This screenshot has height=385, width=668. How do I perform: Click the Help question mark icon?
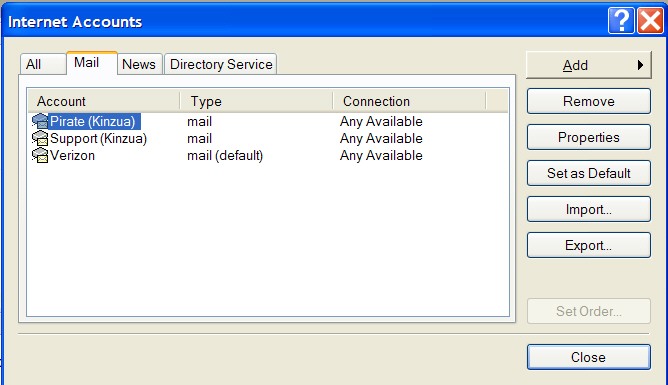[x=621, y=20]
